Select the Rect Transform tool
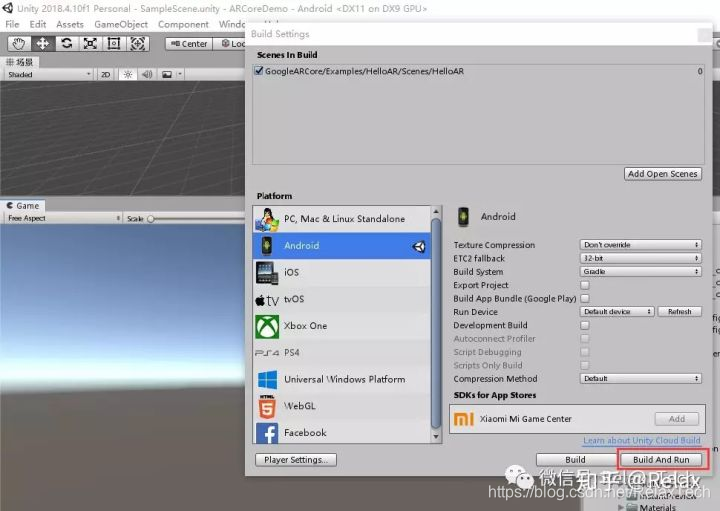The height and width of the screenshot is (511, 720). point(114,44)
